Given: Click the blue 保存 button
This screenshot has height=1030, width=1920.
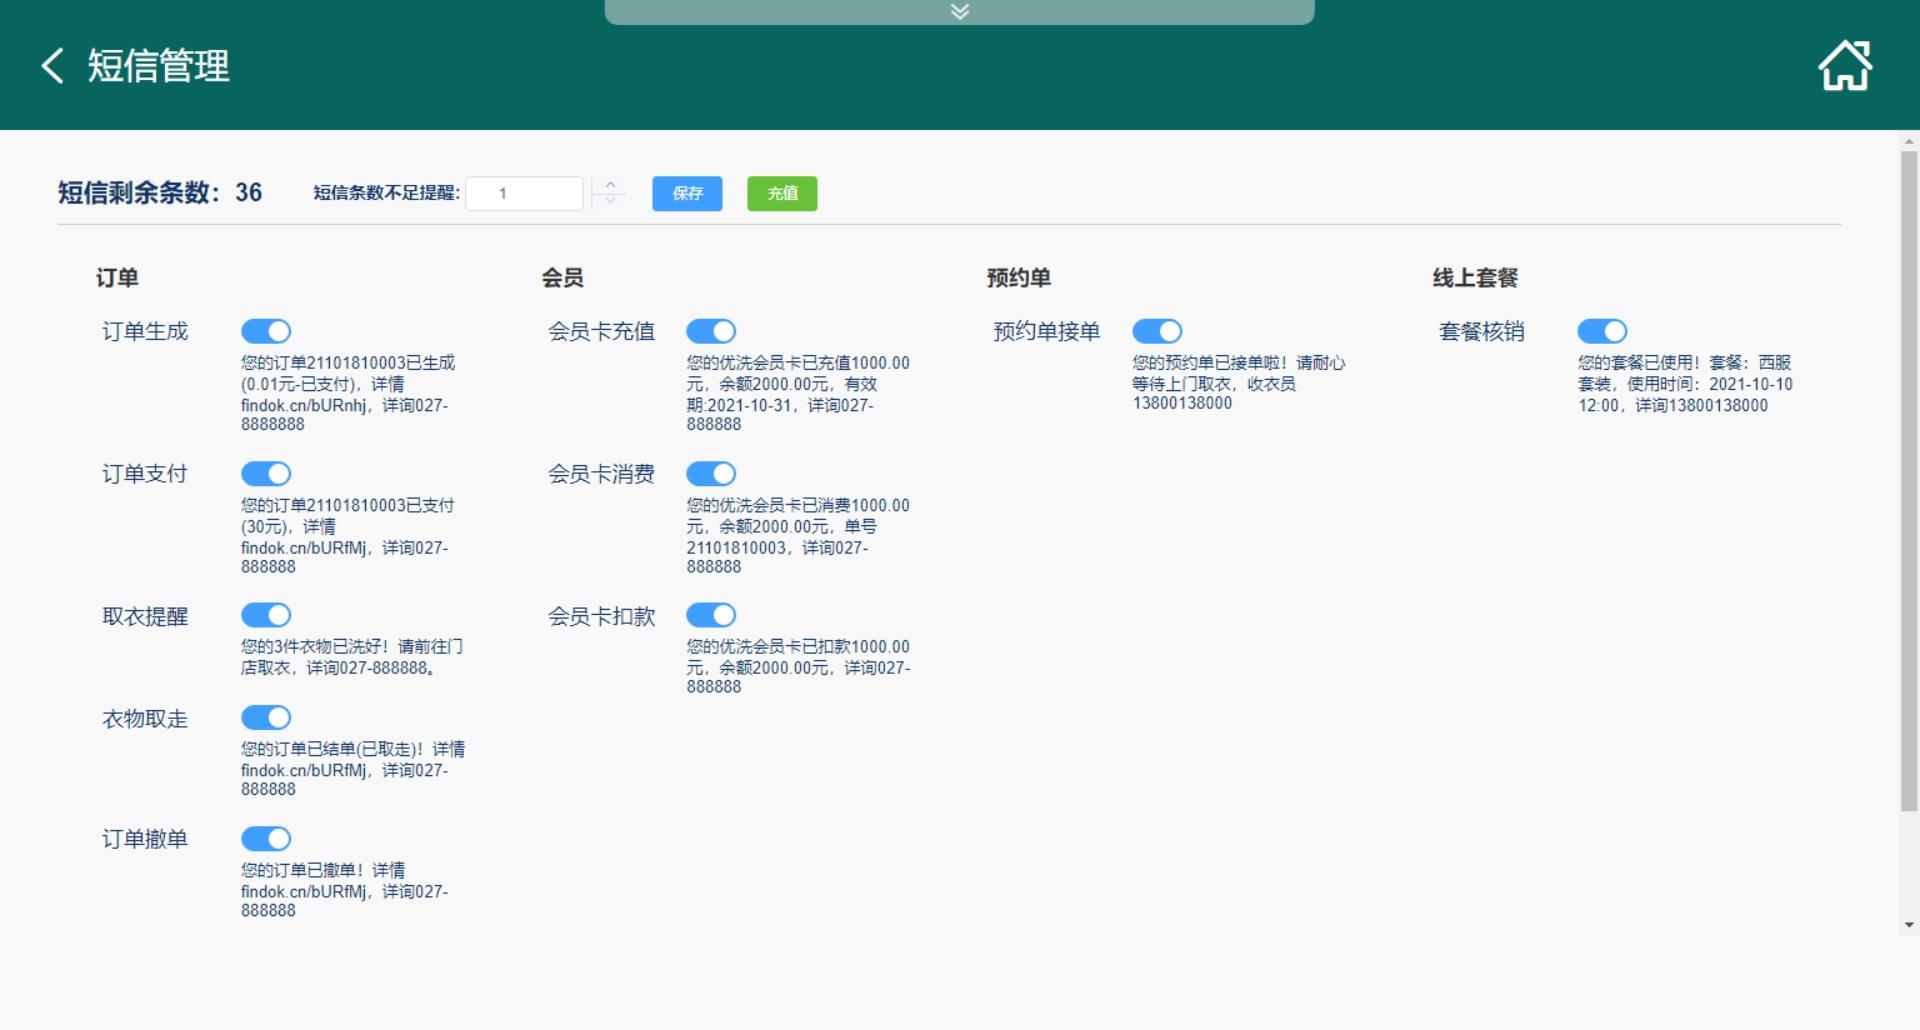Looking at the screenshot, I should [x=687, y=193].
